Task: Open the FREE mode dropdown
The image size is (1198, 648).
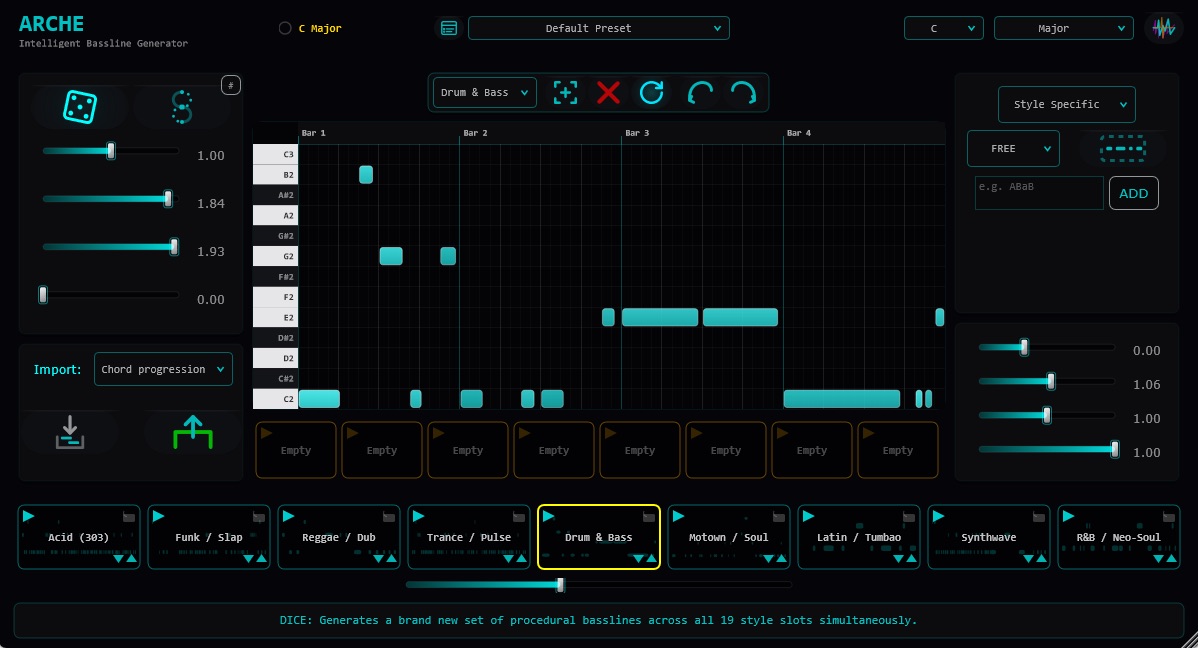Action: pyautogui.click(x=1013, y=148)
